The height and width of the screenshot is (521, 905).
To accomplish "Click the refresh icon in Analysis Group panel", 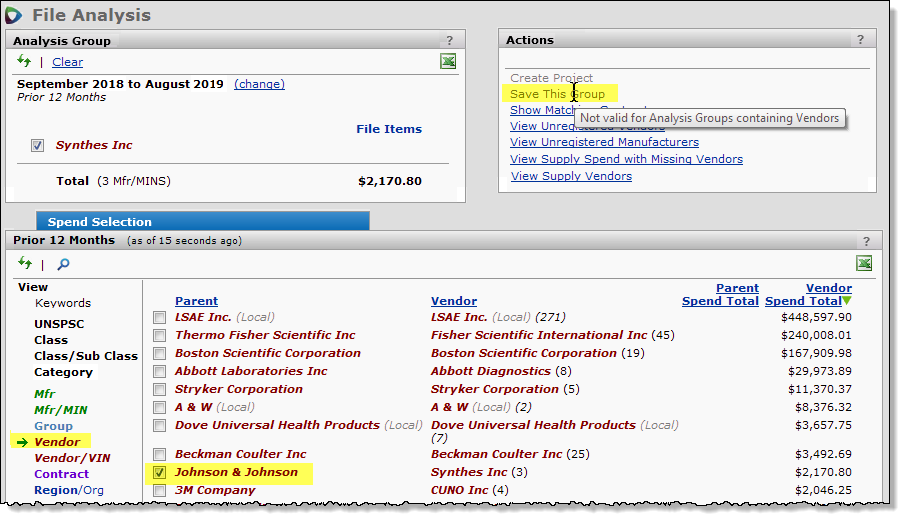I will coord(24,62).
